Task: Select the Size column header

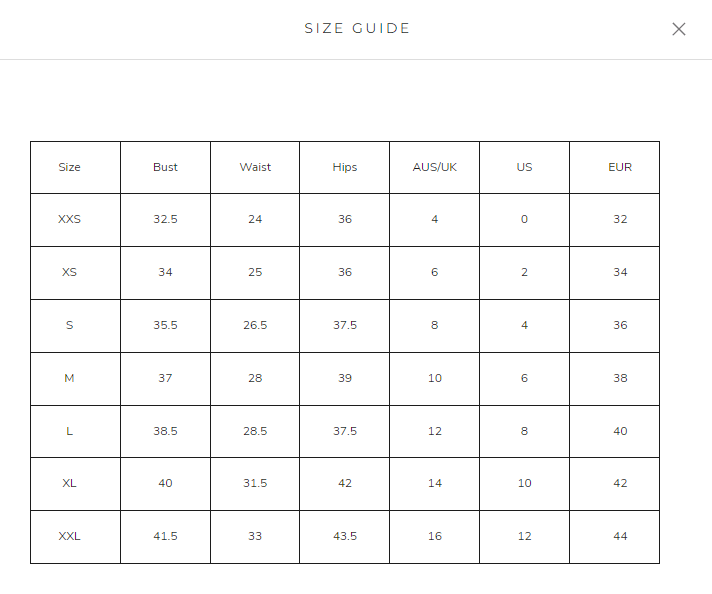Action: [x=70, y=167]
